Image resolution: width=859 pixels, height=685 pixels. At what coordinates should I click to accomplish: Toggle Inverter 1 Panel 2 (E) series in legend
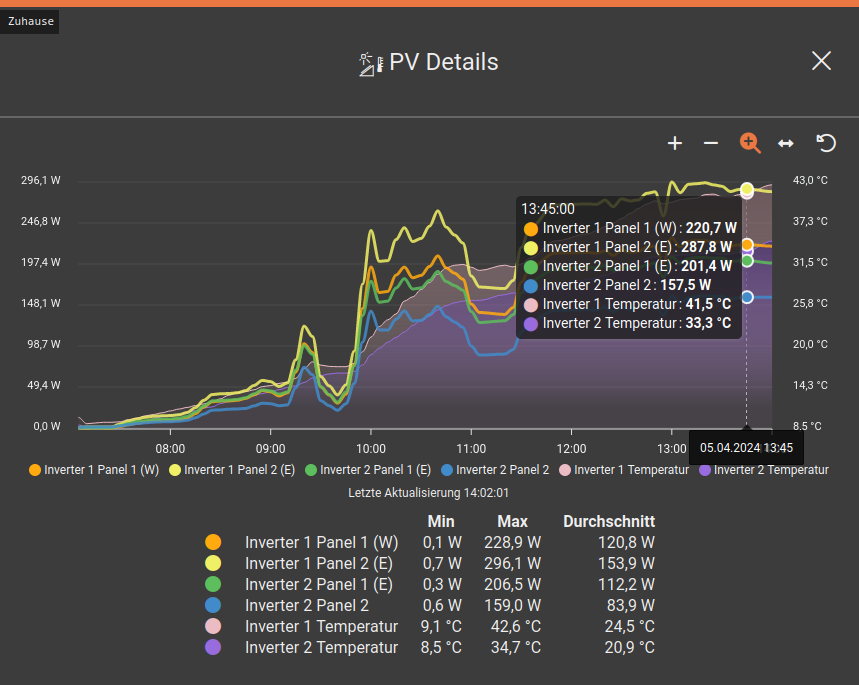pyautogui.click(x=232, y=470)
